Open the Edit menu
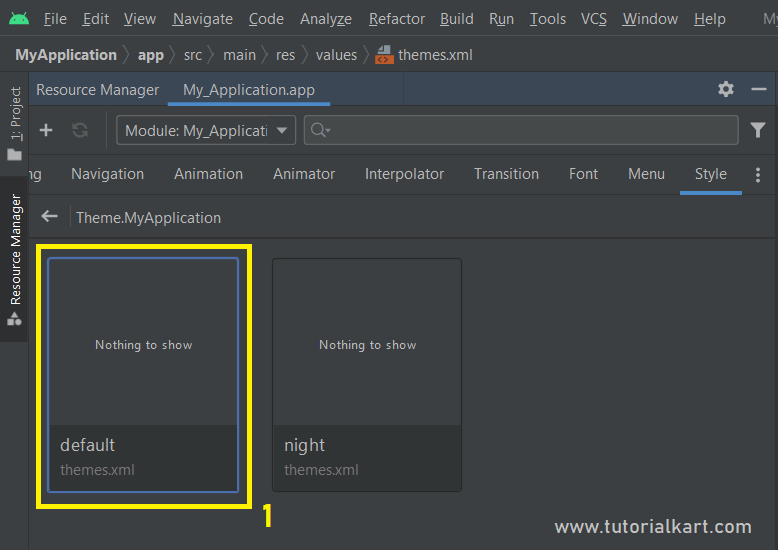Image resolution: width=778 pixels, height=550 pixels. coord(96,19)
